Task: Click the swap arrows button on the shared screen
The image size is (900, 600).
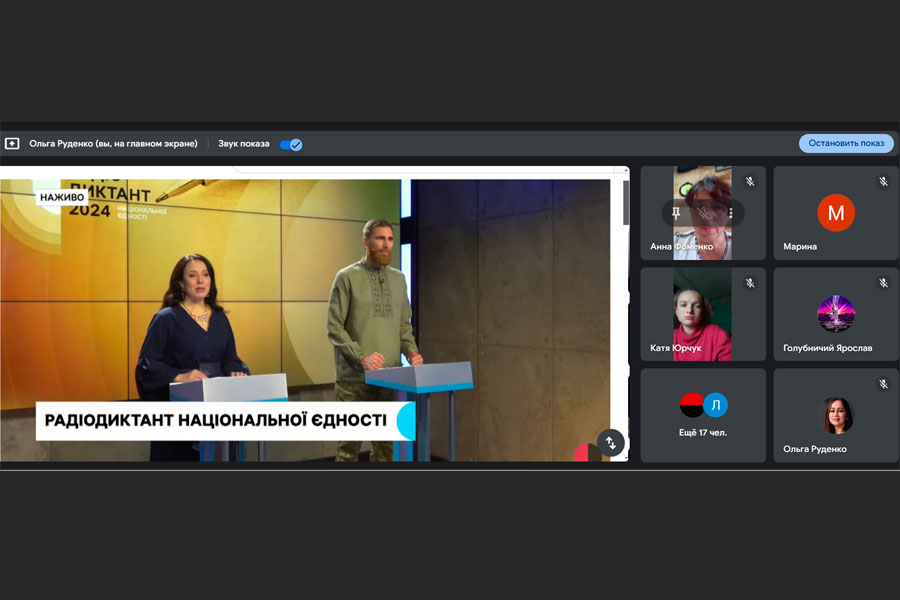Action: (611, 442)
